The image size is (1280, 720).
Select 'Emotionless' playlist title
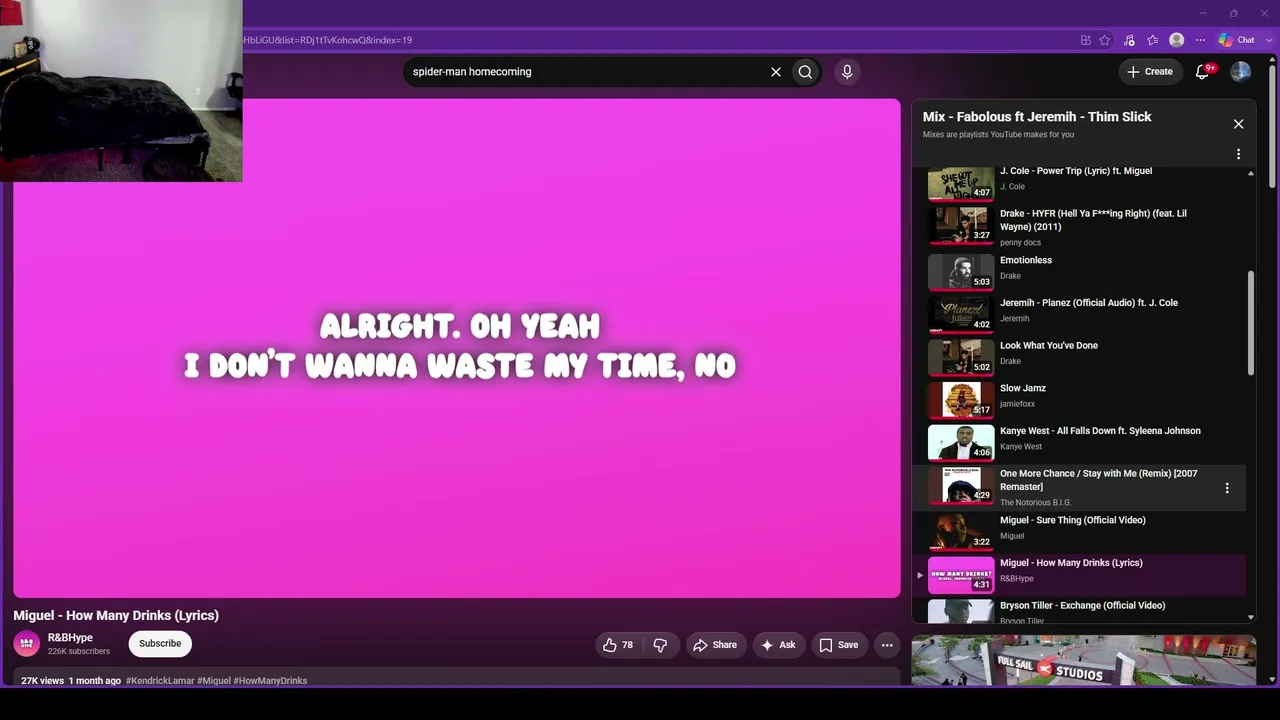coord(1026,260)
